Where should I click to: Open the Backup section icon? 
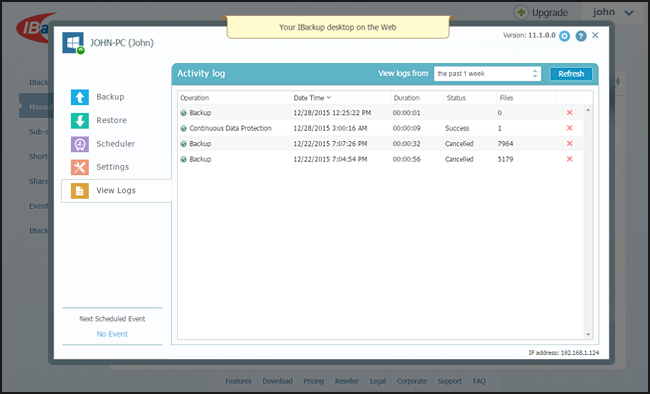(x=80, y=97)
